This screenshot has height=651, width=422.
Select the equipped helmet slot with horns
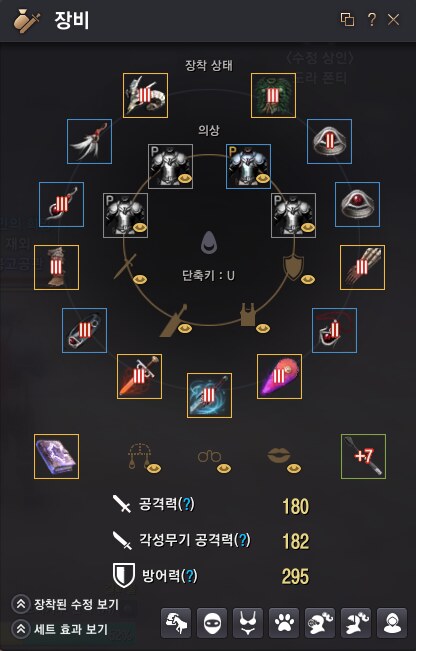coord(145,95)
